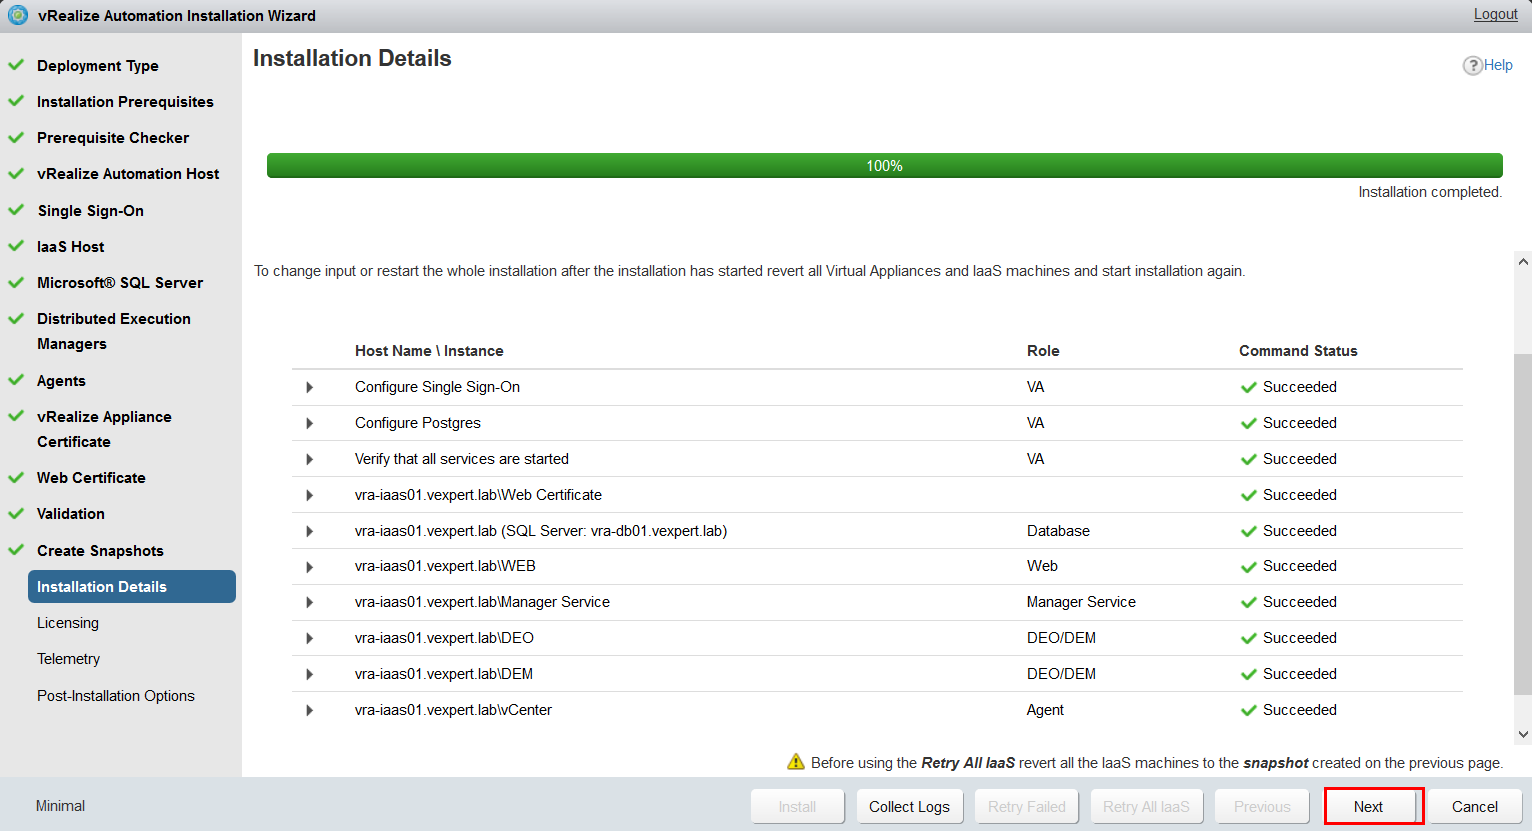Expand the vra-iaas01.vexpert.lab\vCenter row
Screen dimensions: 1532x831
[310, 711]
